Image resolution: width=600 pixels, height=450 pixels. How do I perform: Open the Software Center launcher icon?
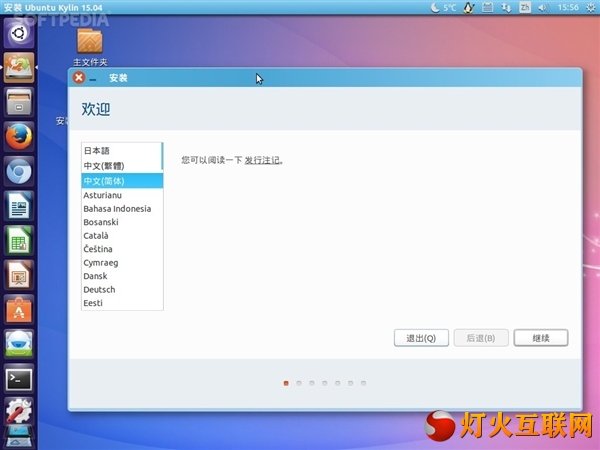coord(19,310)
